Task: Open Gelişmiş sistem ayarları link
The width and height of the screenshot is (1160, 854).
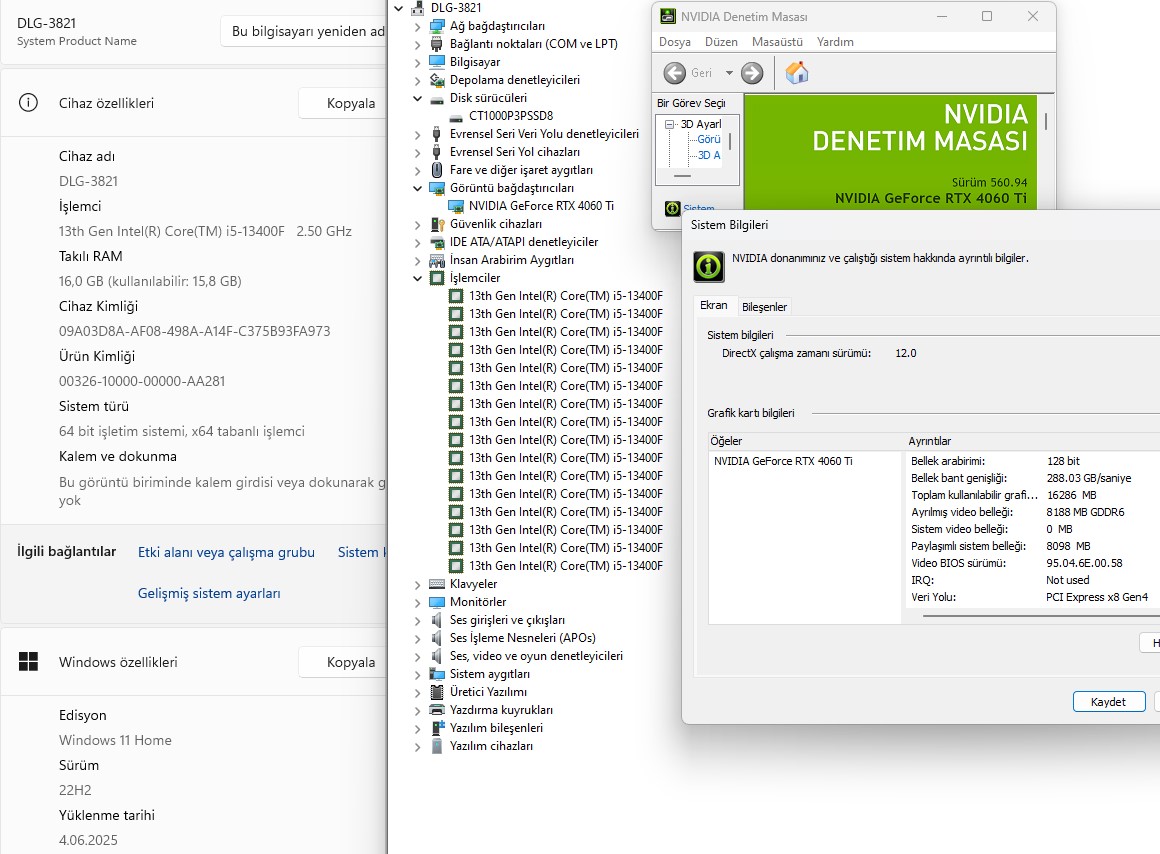Action: pos(209,594)
